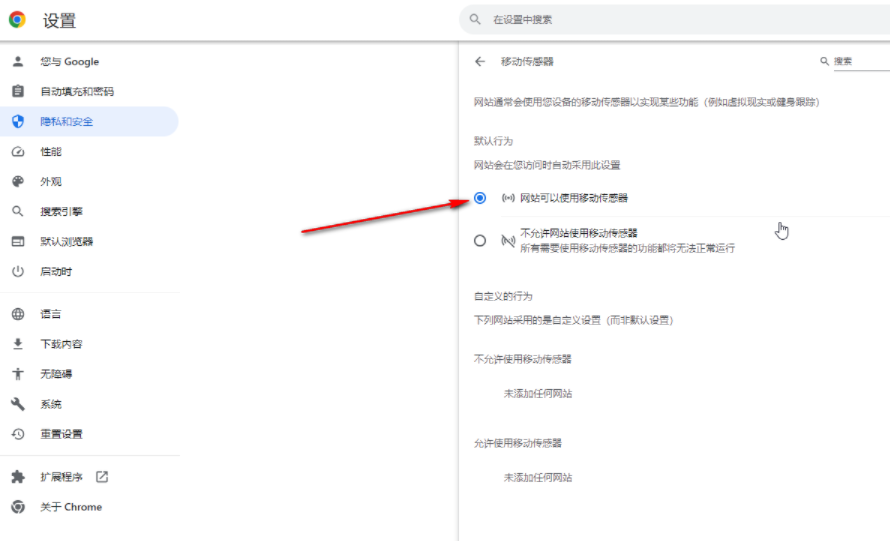Click the 默认行为 section label
Viewport: 890px width, 541px height.
493,141
